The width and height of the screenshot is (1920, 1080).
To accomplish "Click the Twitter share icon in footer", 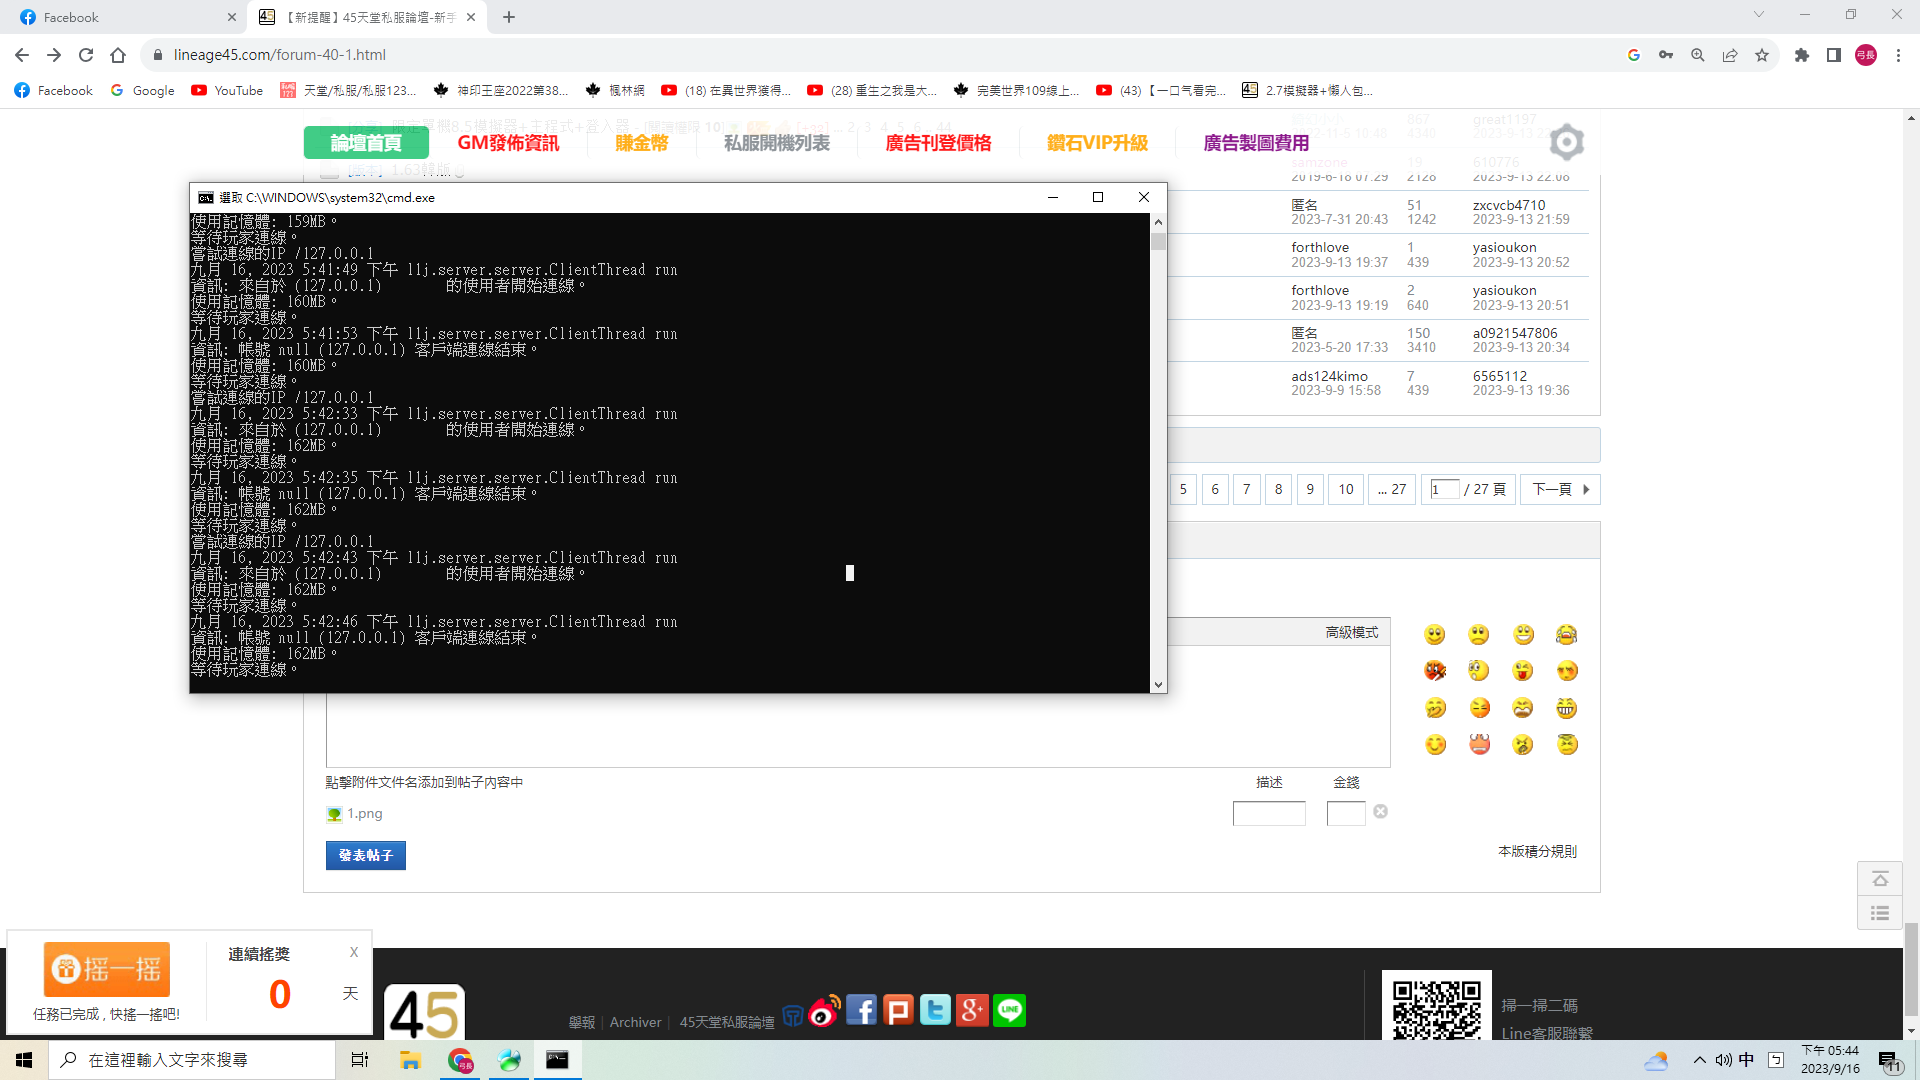I will point(935,1010).
